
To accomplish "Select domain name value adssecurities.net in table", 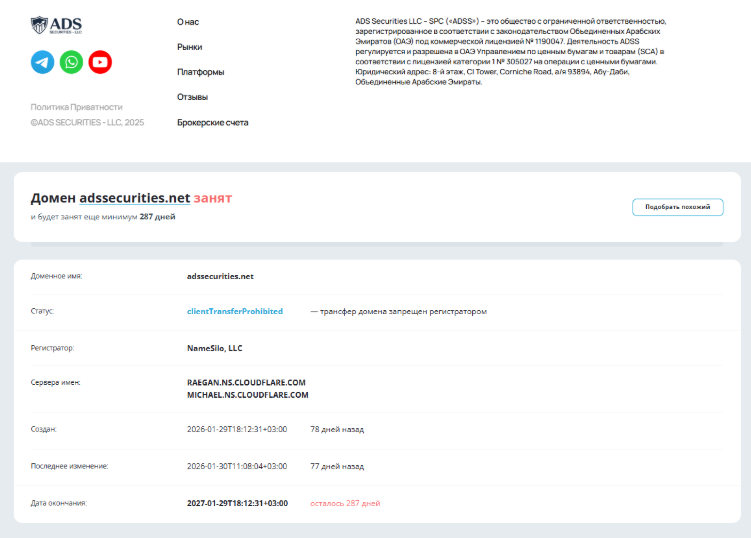I will coord(220,276).
